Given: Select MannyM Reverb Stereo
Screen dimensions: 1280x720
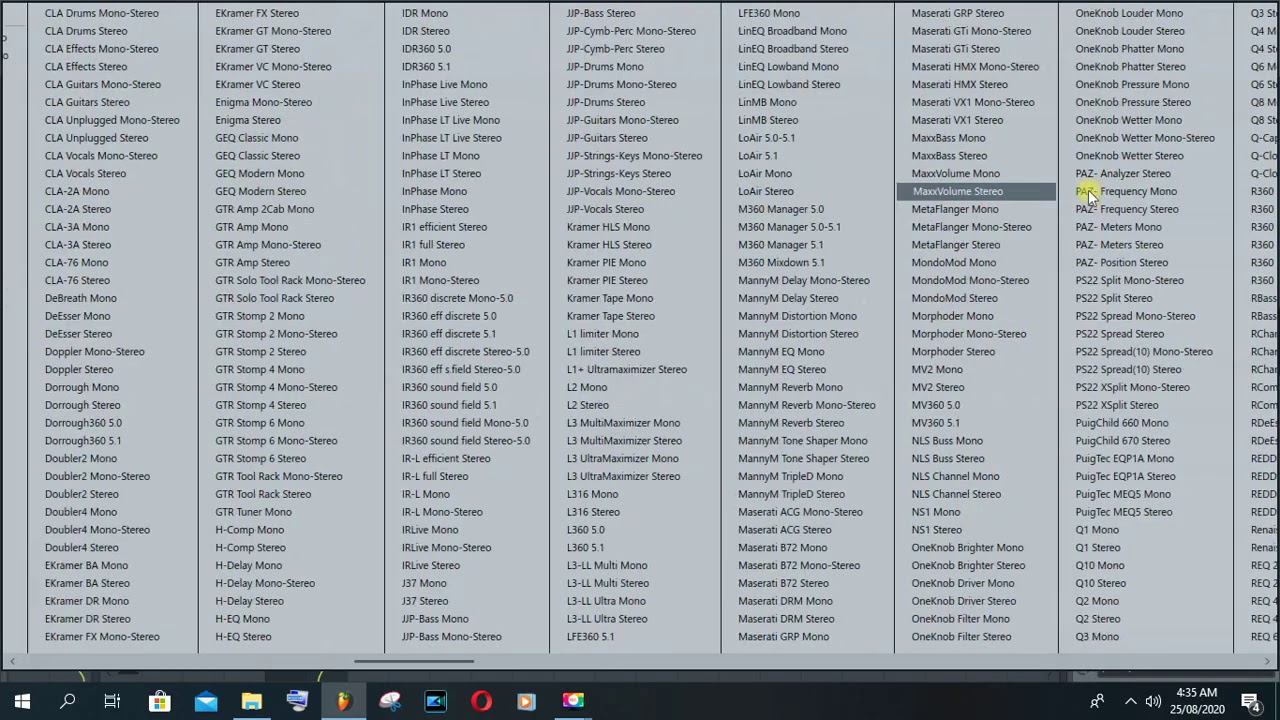Looking at the screenshot, I should pos(791,423).
